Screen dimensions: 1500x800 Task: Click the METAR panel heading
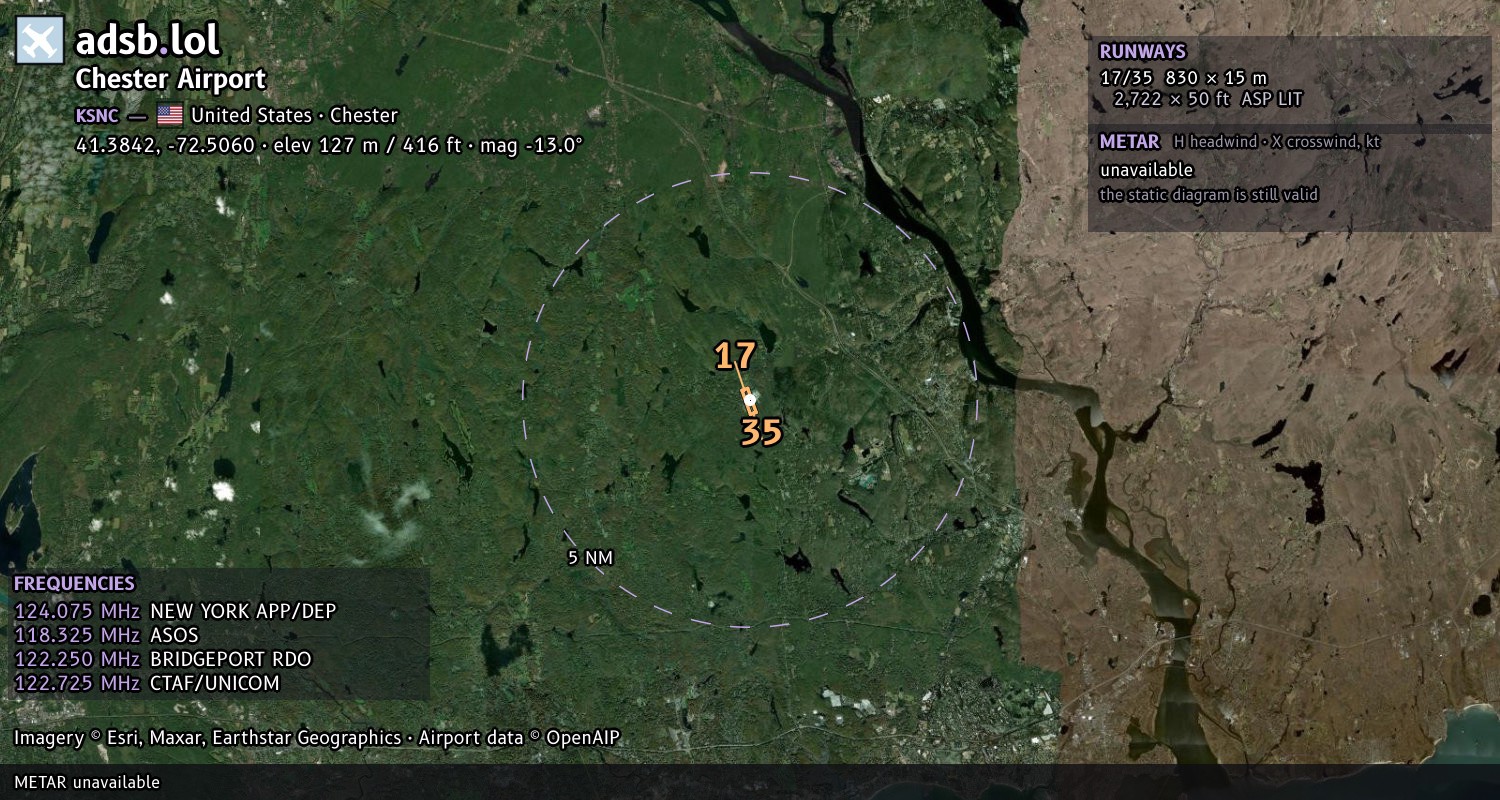click(x=1129, y=142)
